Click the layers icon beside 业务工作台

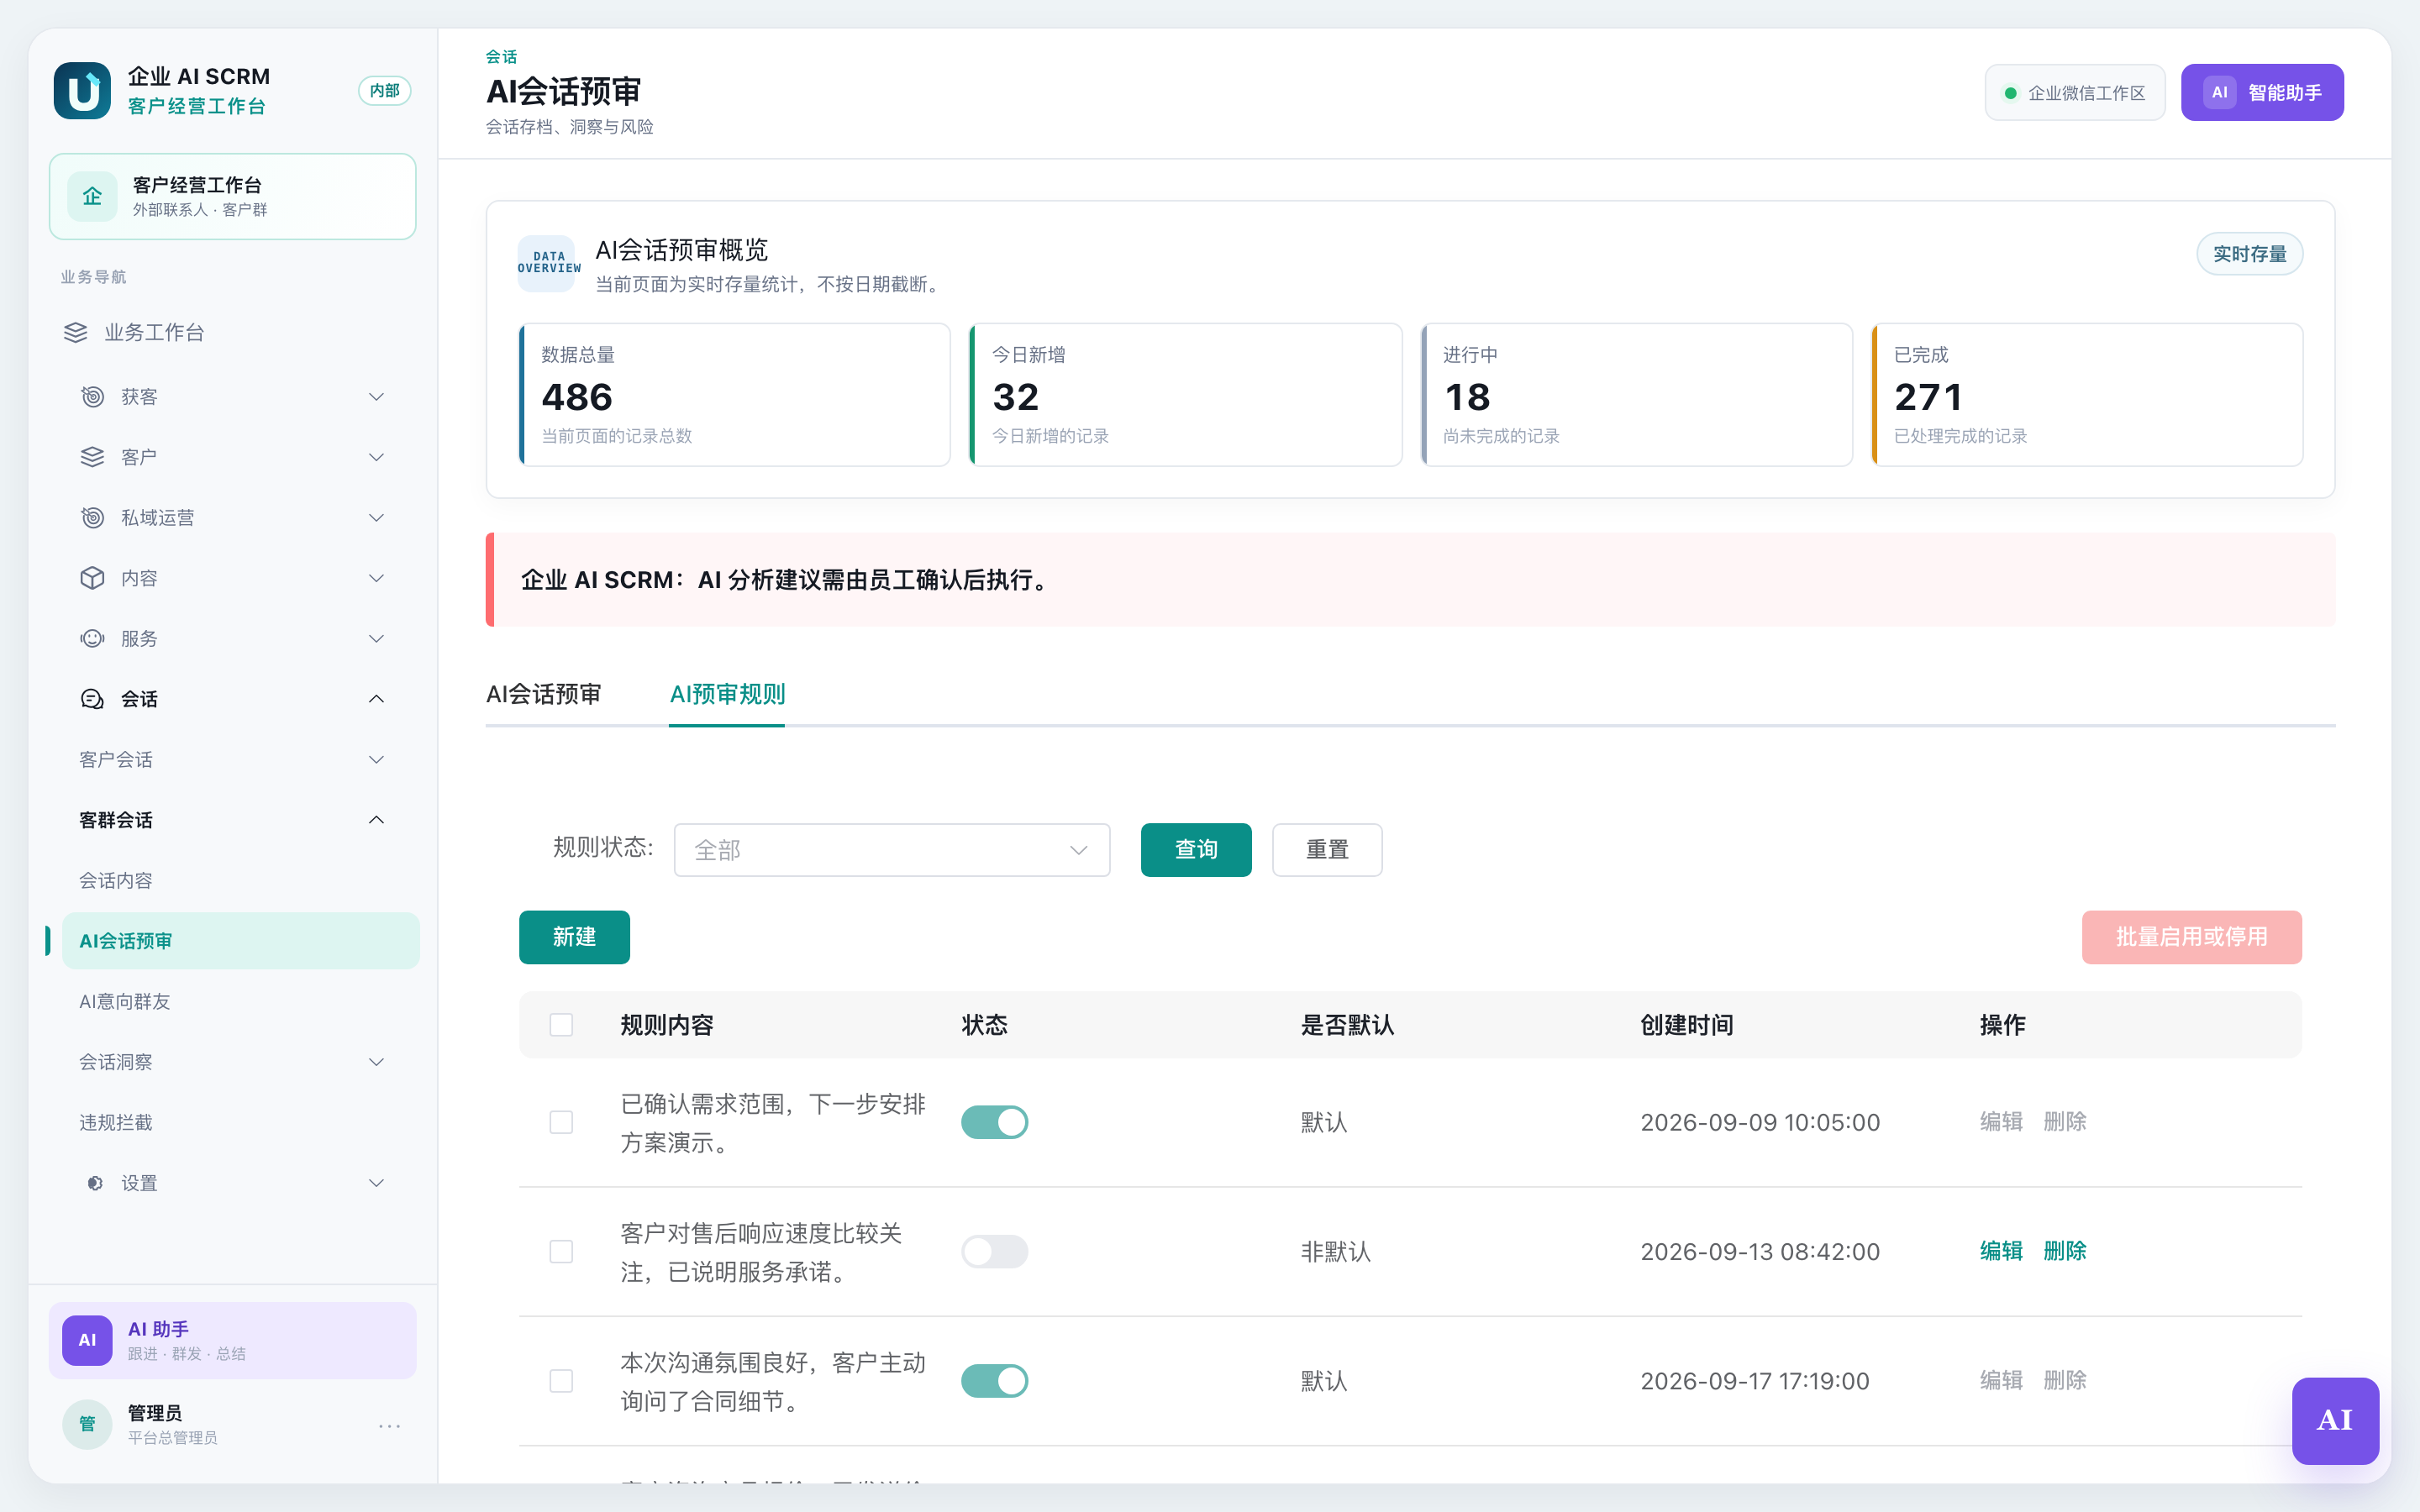pyautogui.click(x=76, y=332)
